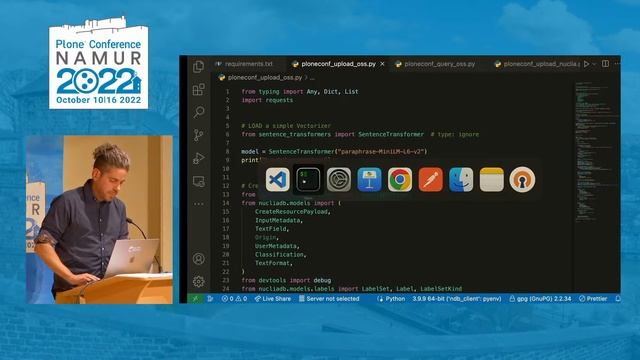640x360 pixels.
Task: Open the Explorer view in activity bar
Action: point(198,67)
